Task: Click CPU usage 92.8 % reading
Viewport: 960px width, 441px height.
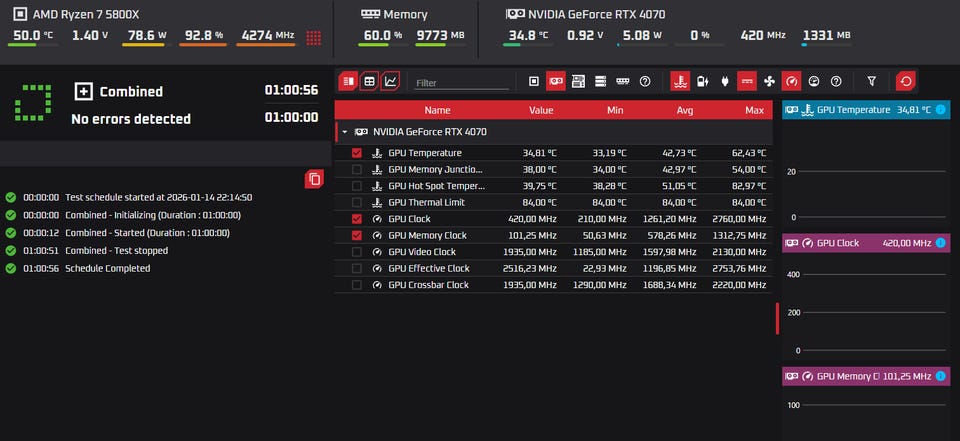Action: click(202, 36)
